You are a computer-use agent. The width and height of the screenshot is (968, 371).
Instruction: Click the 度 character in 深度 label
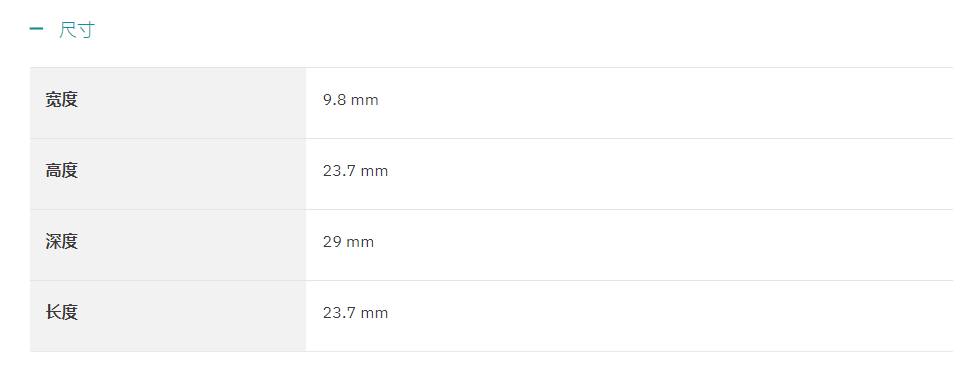70,241
